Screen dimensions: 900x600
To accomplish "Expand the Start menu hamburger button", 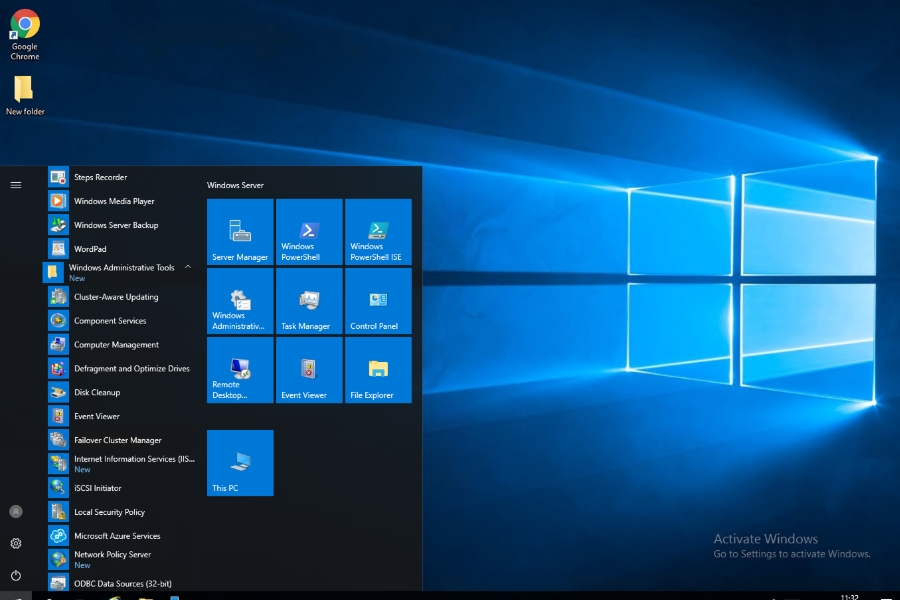I will tap(16, 185).
